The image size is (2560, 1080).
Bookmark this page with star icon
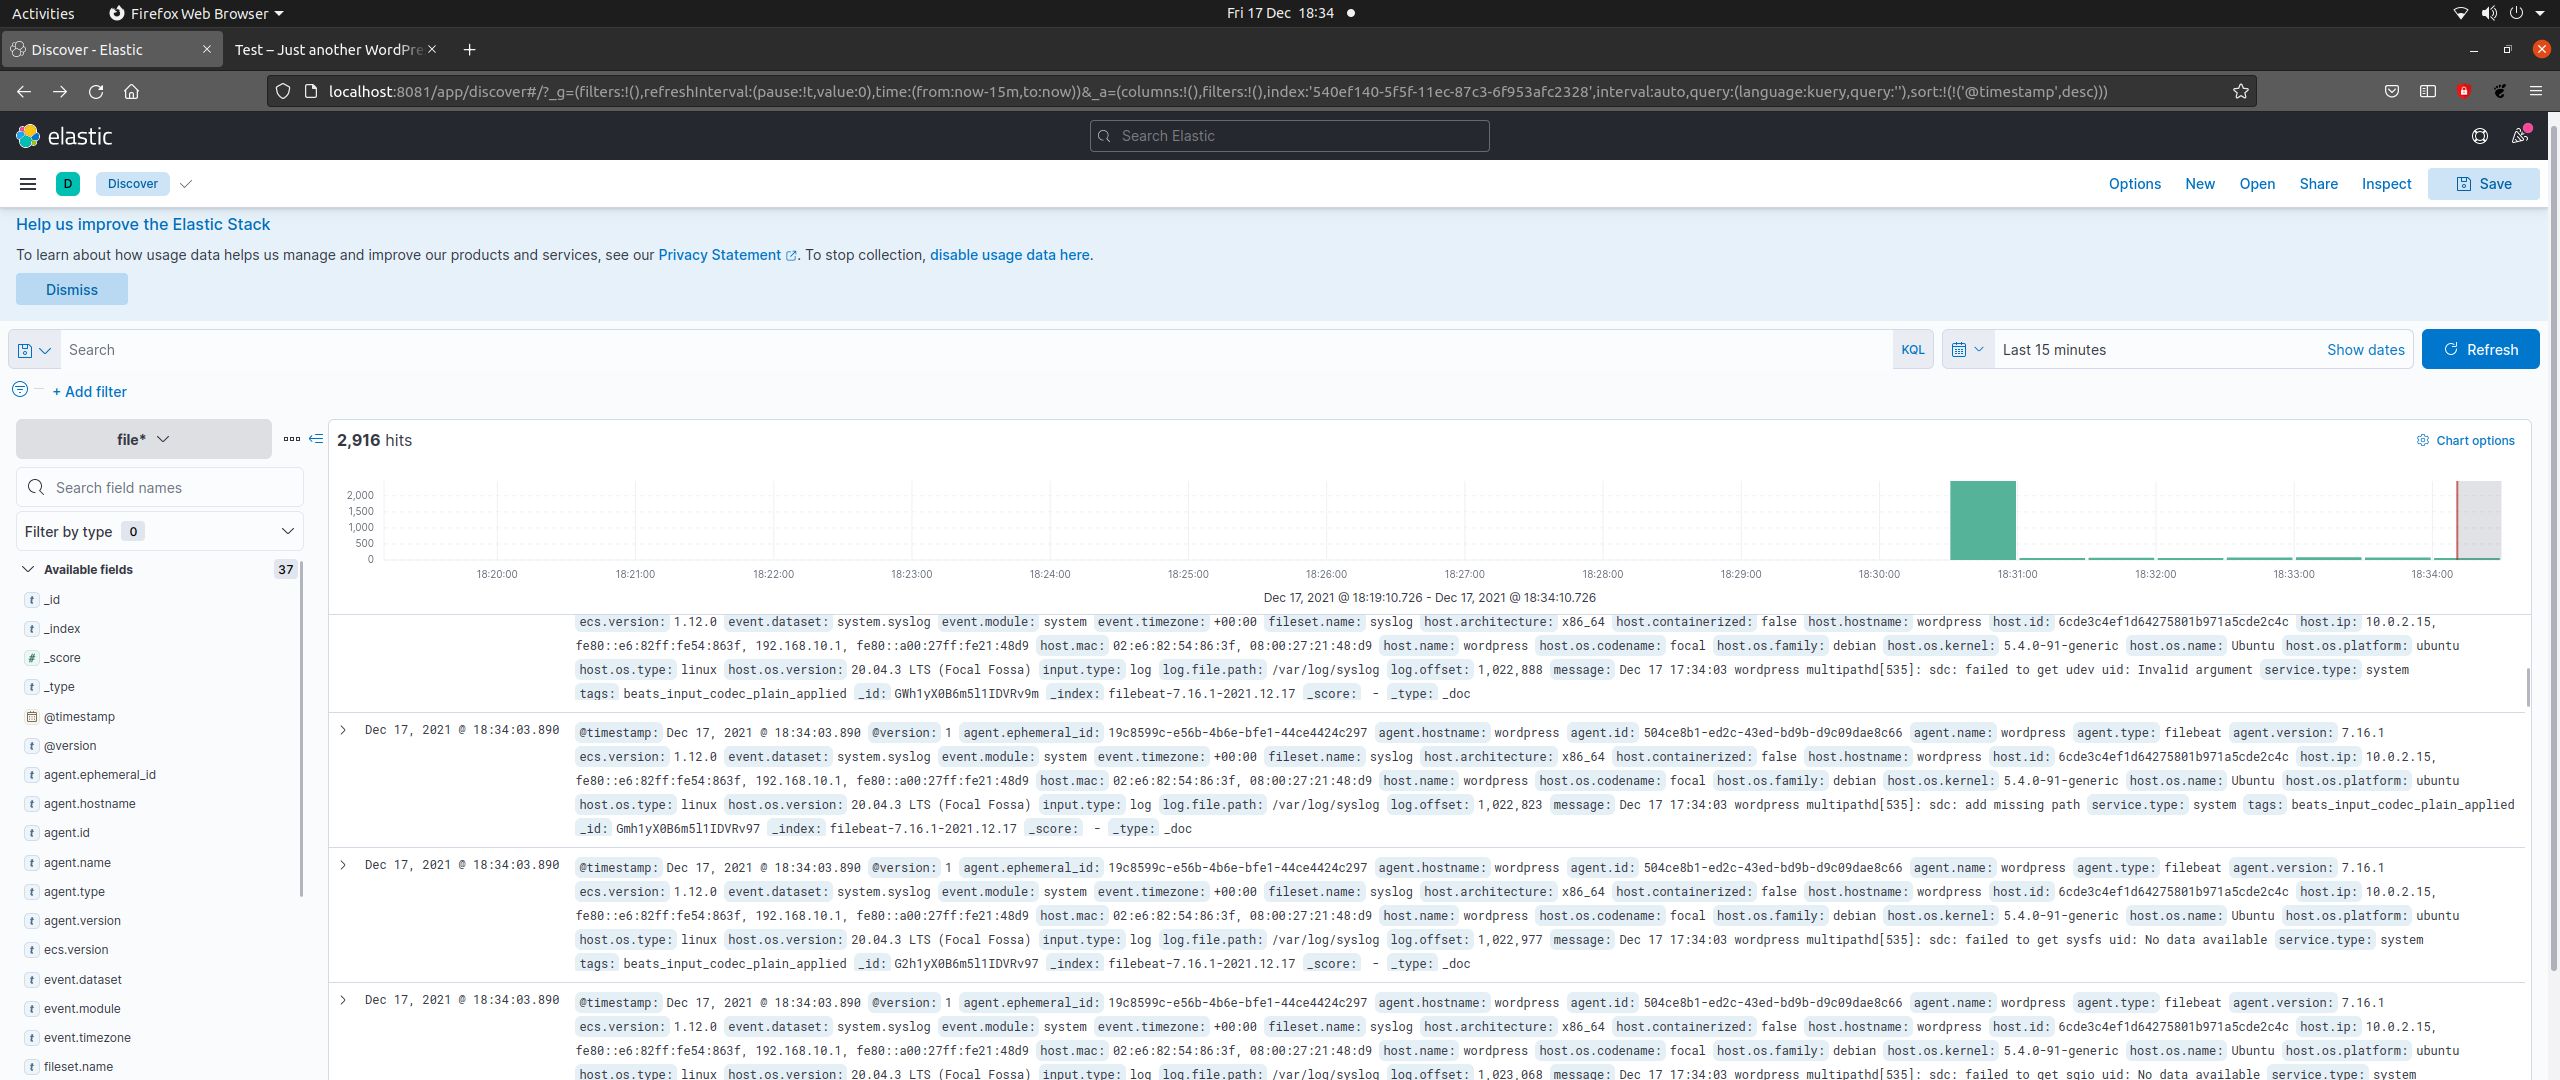(2240, 91)
